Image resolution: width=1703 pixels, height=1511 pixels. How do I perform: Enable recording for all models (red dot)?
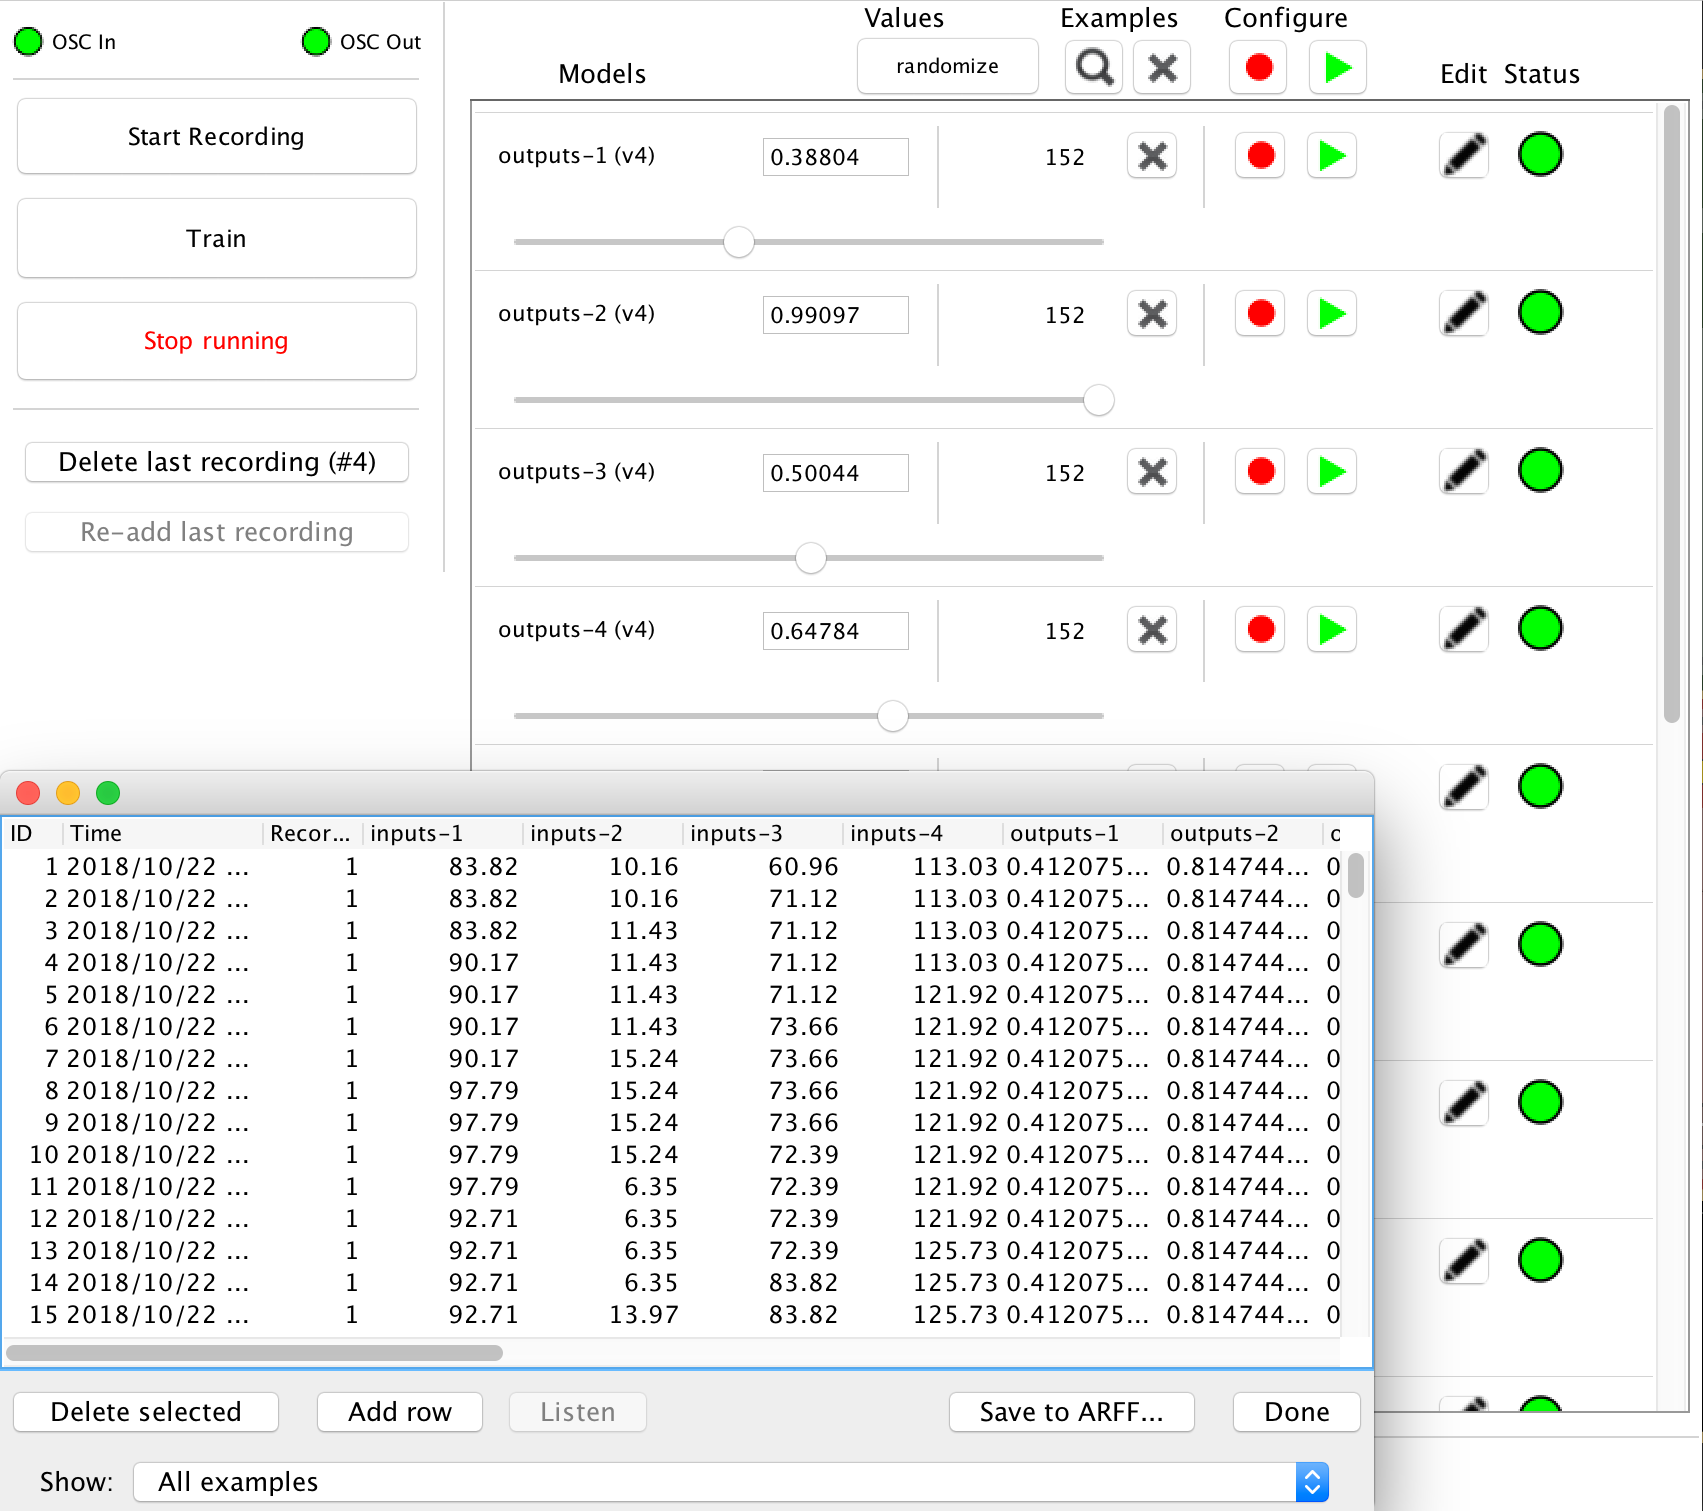[1258, 68]
